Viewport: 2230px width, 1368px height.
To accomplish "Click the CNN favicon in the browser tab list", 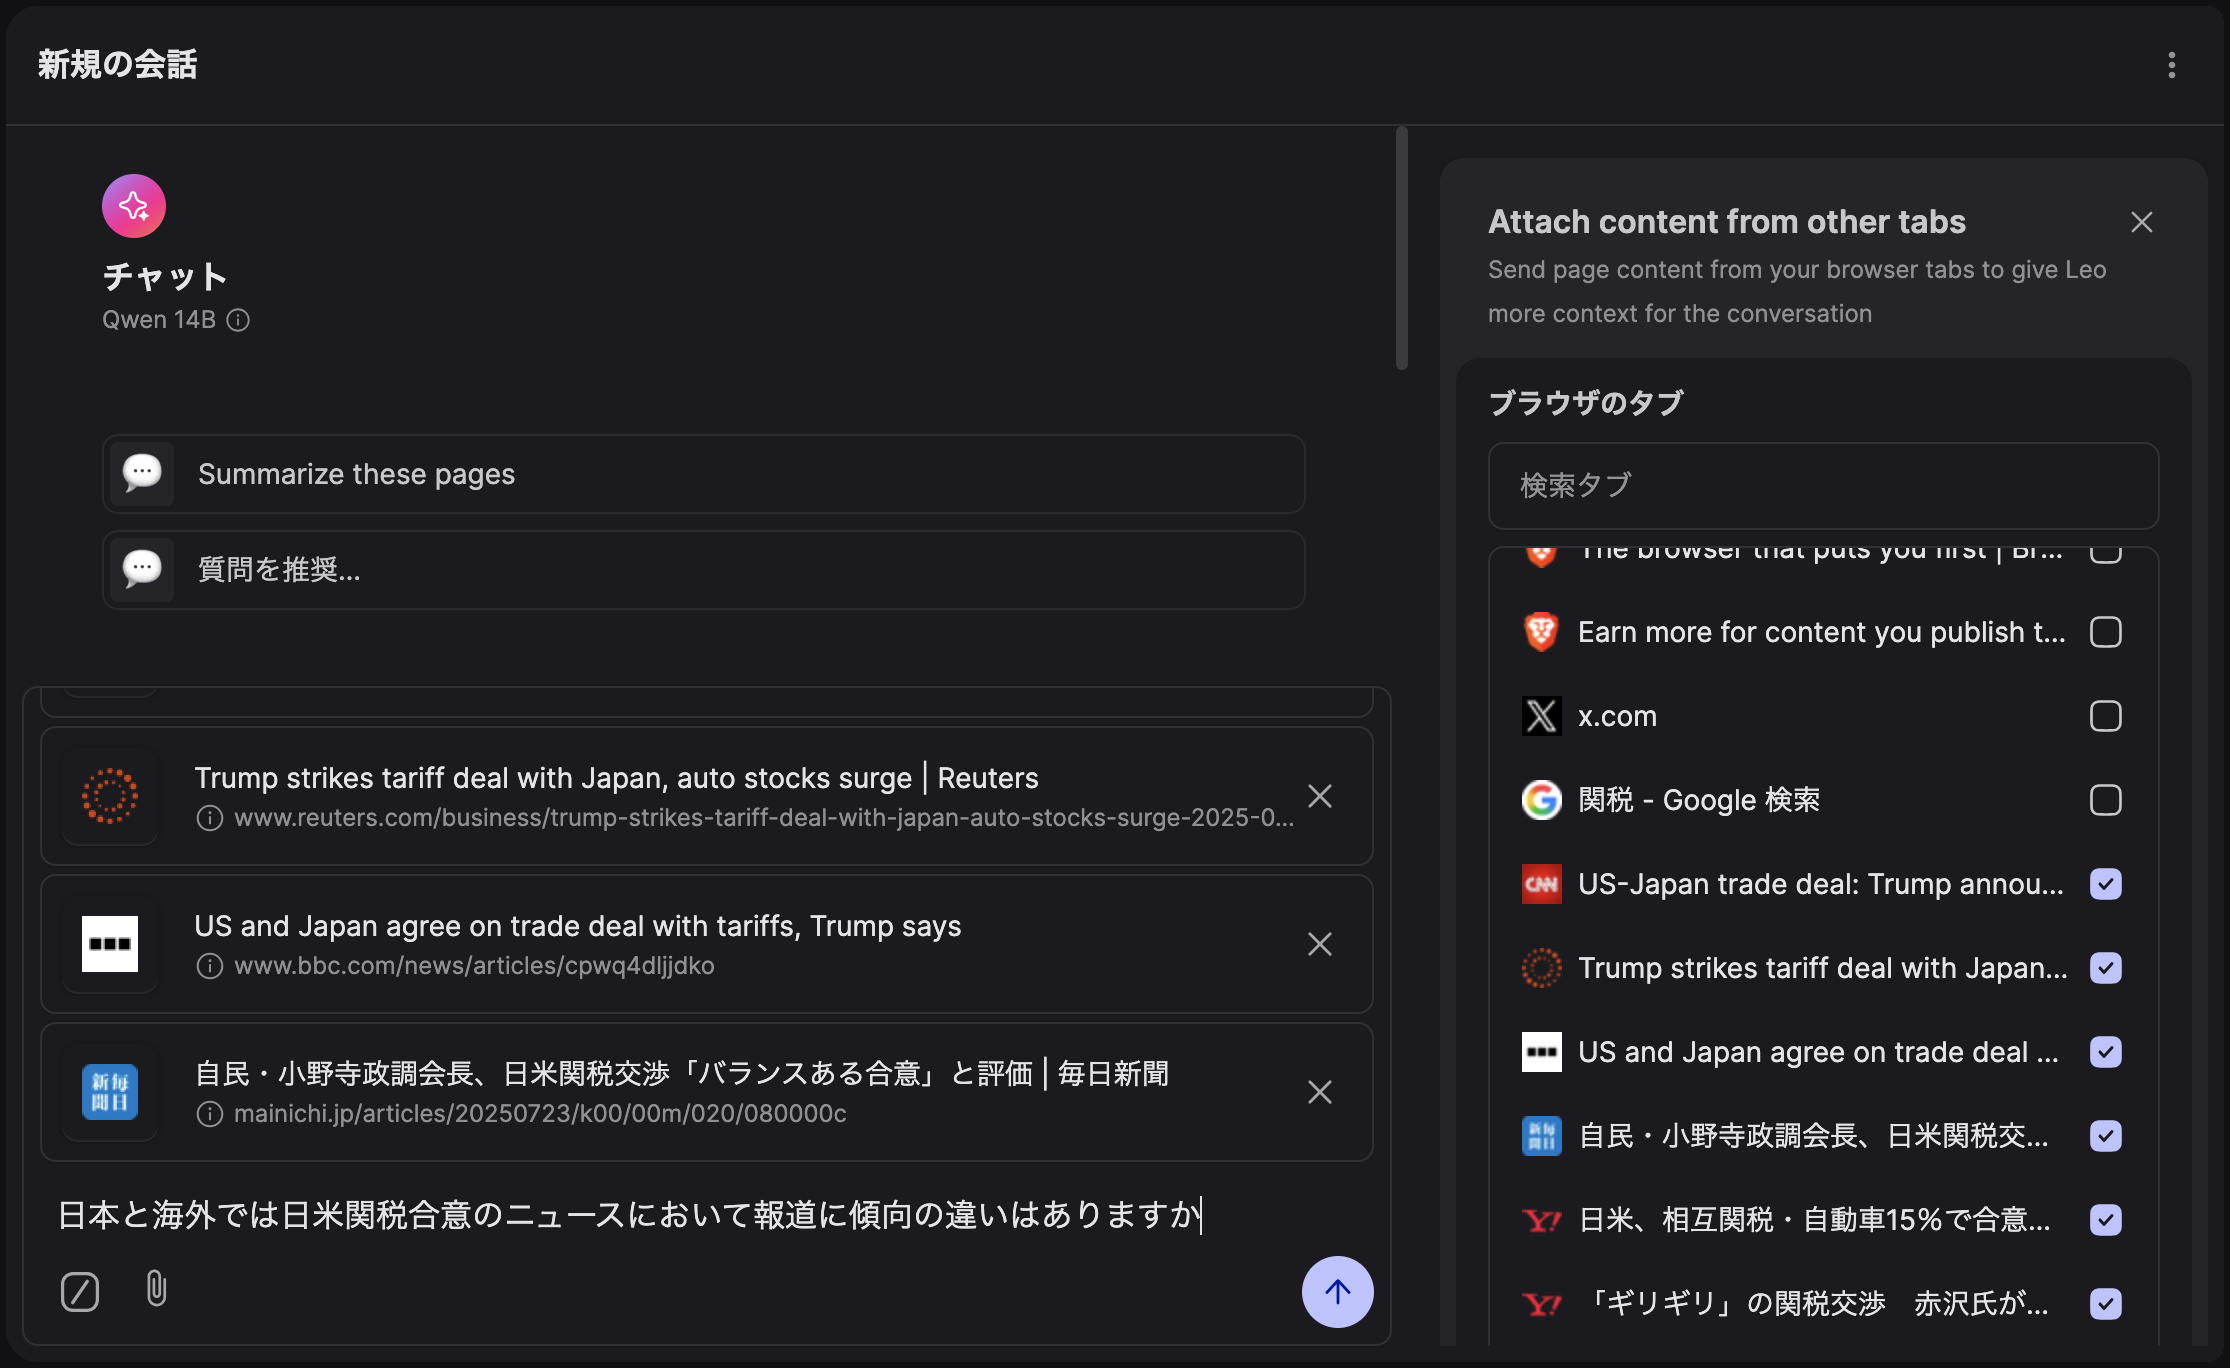I will (x=1541, y=883).
